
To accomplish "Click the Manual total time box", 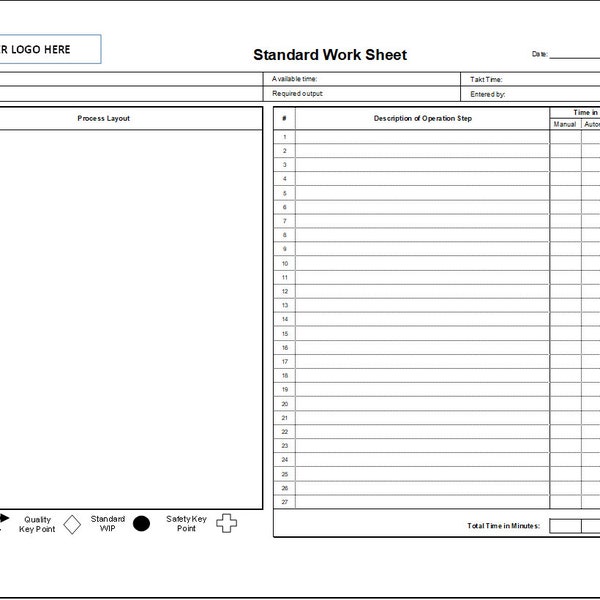I will click(565, 526).
